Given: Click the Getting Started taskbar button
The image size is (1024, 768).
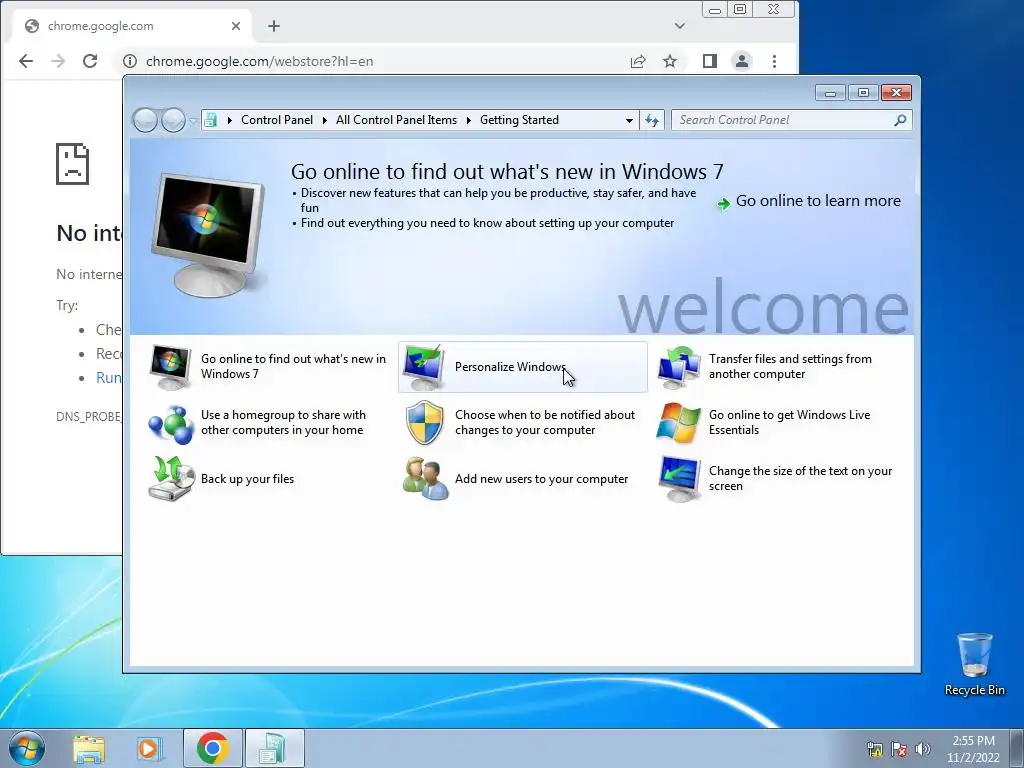Looking at the screenshot, I should point(274,748).
